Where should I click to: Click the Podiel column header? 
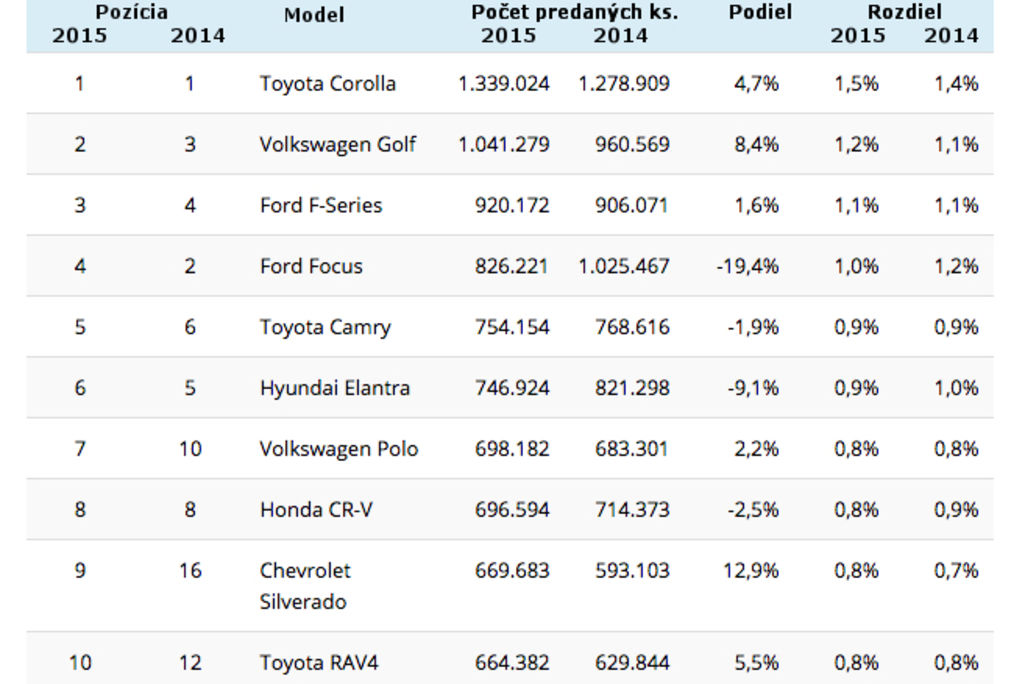[x=760, y=12]
